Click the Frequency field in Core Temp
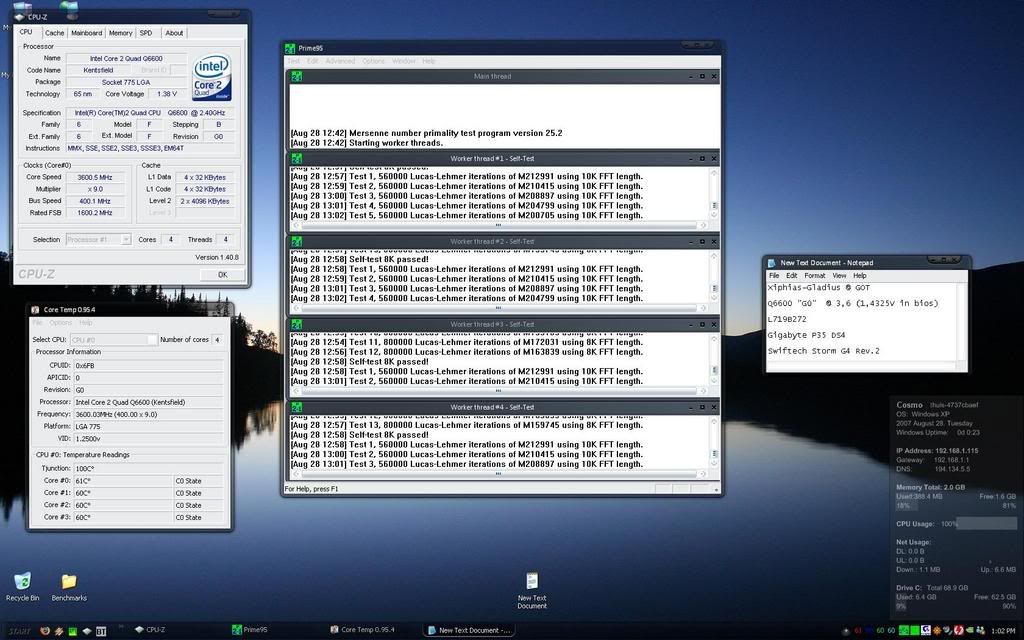The height and width of the screenshot is (640, 1024). pos(148,415)
